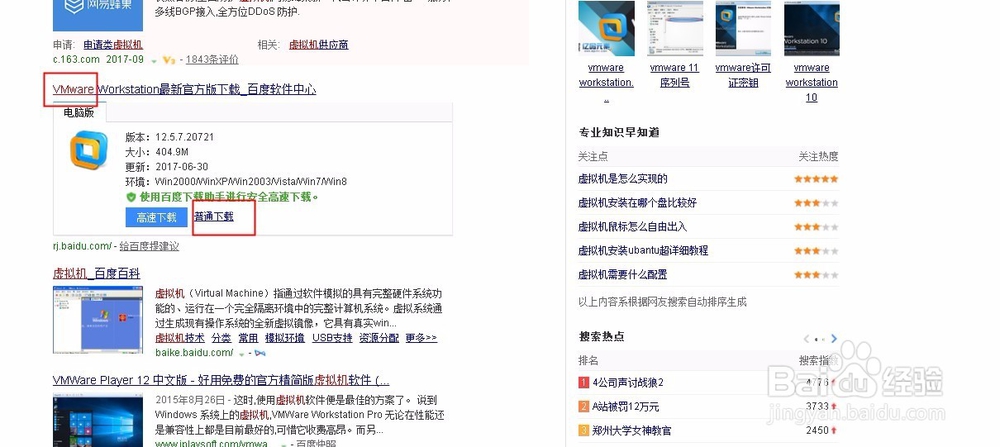Click the NetEase blue logo image
Viewport: 1000px width, 447px height.
coord(98,15)
